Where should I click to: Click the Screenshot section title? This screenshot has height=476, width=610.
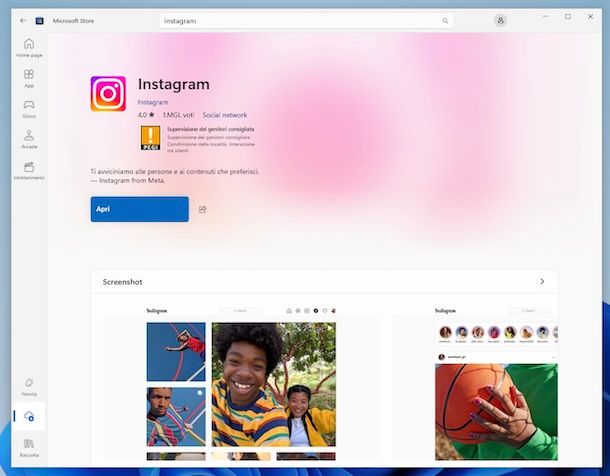click(122, 282)
